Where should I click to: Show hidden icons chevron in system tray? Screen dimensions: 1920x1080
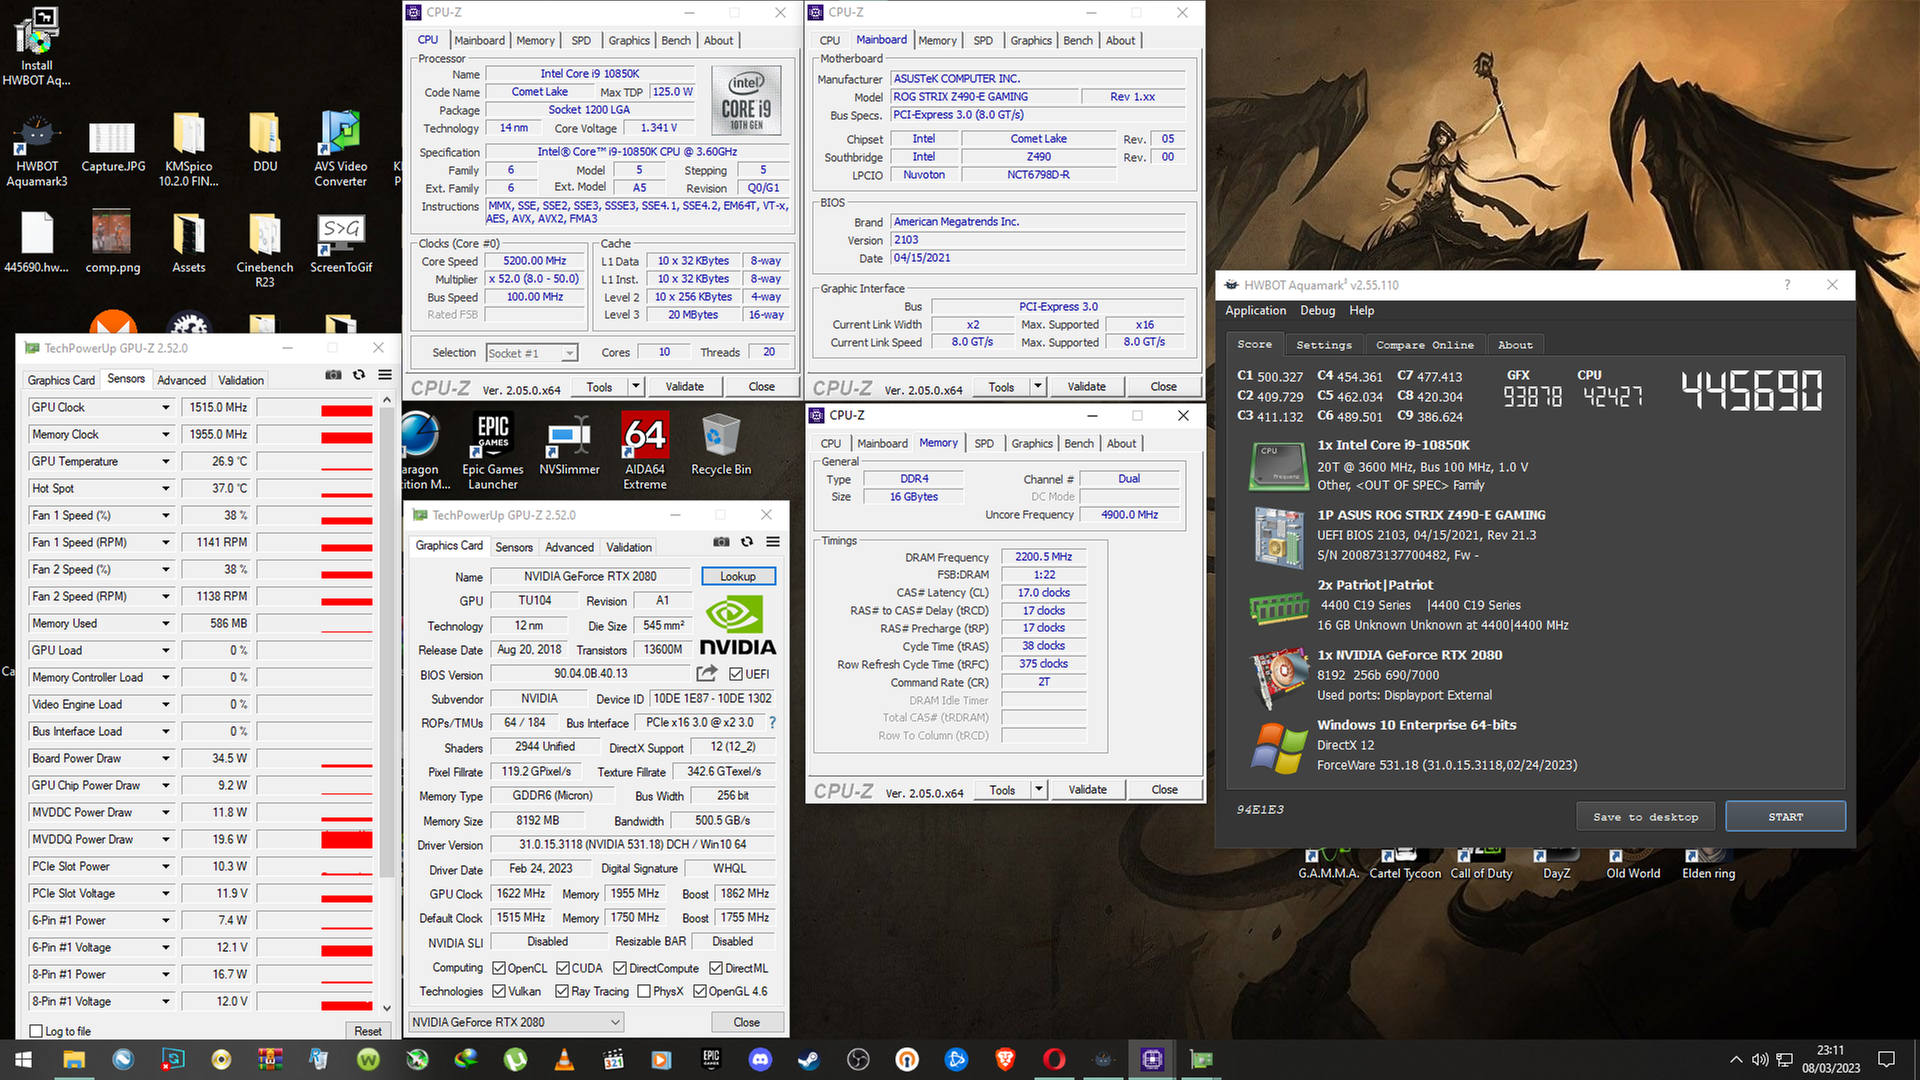(x=1736, y=1059)
